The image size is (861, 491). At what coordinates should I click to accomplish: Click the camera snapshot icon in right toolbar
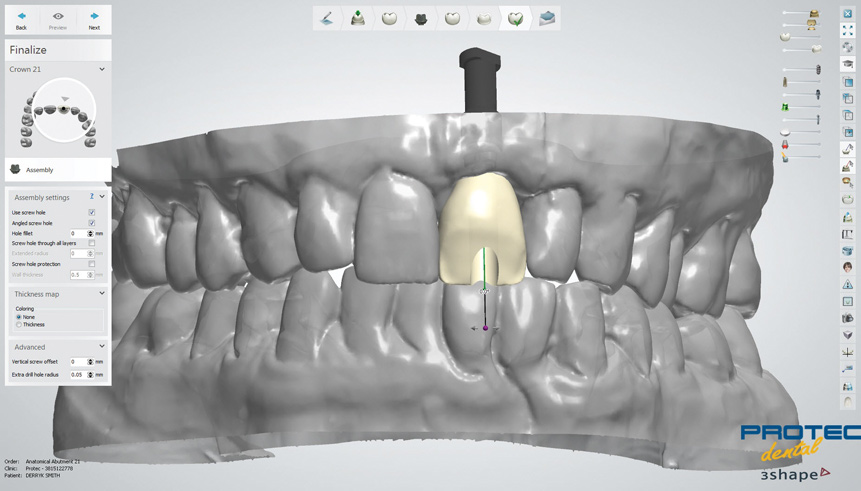[x=848, y=318]
